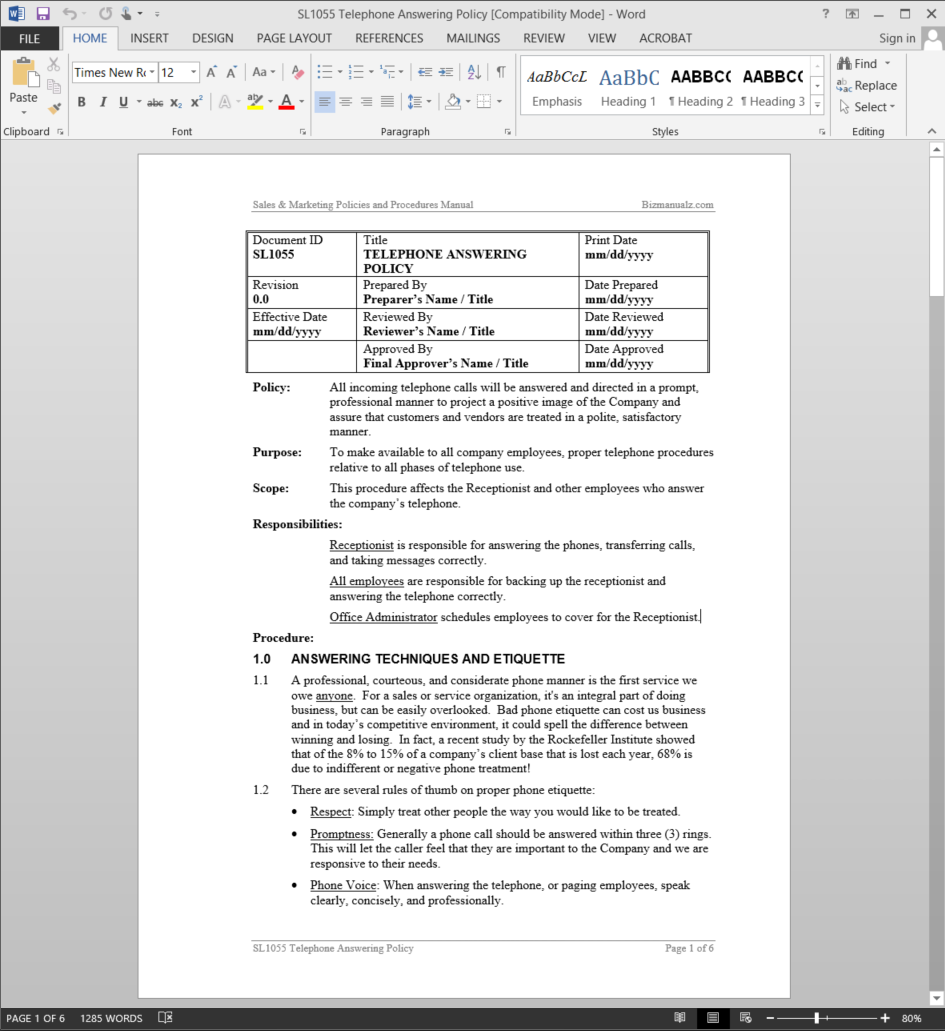The height and width of the screenshot is (1031, 945).
Task: Open the Find dropdown arrow
Action: [x=888, y=64]
